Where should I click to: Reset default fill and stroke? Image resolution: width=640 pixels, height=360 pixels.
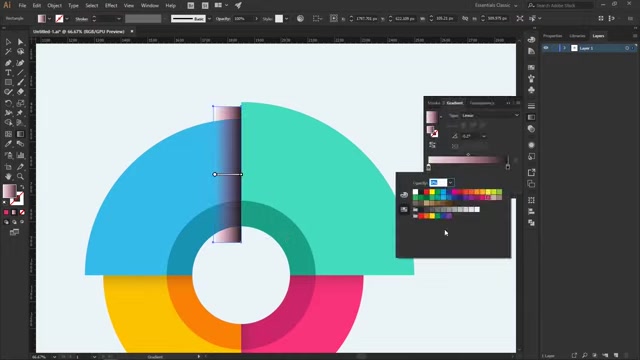tap(5, 202)
